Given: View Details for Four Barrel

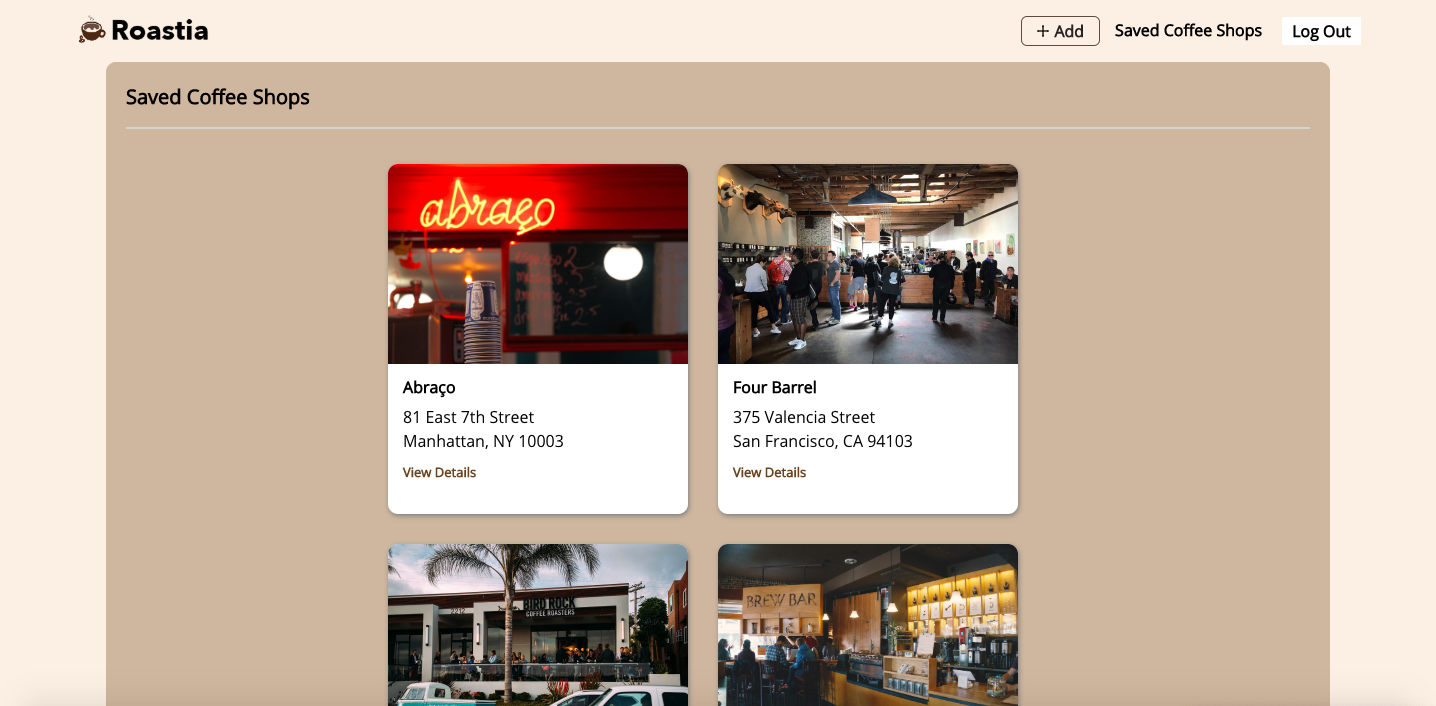Looking at the screenshot, I should [769, 472].
